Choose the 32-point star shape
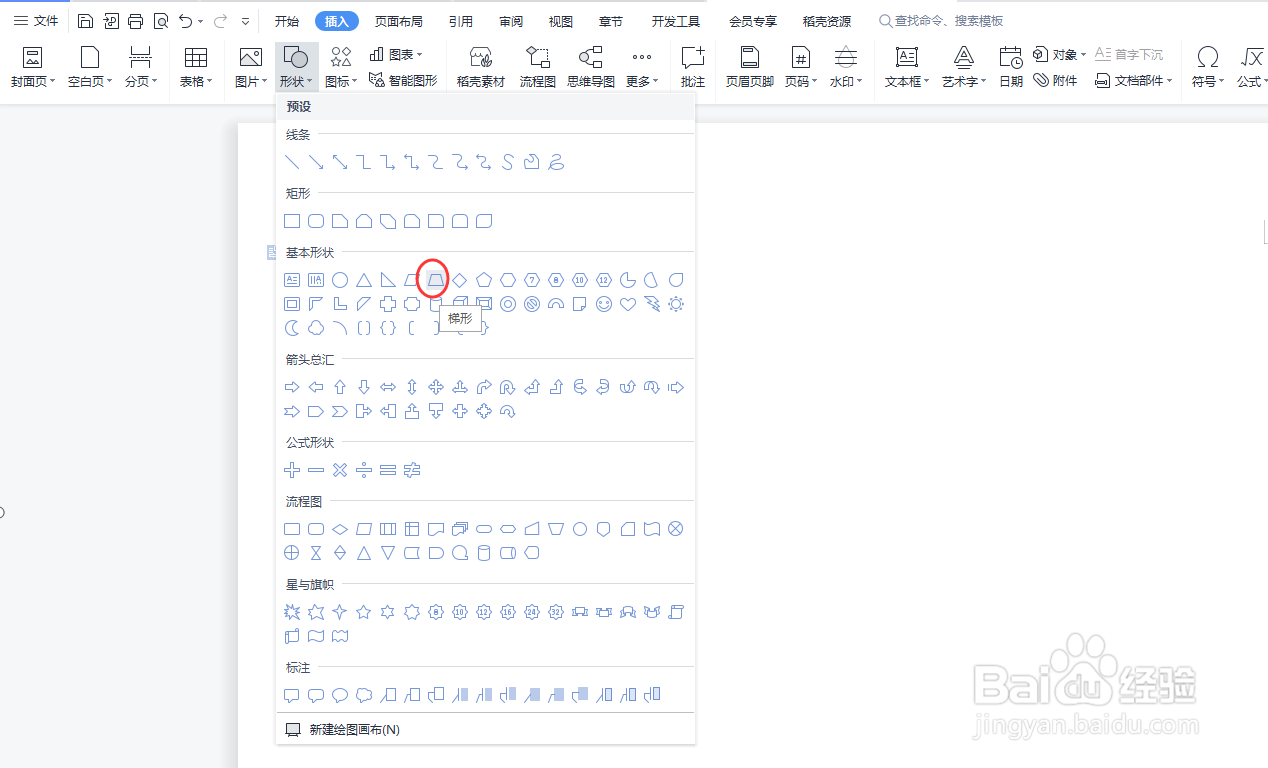This screenshot has width=1268, height=768. 556,612
